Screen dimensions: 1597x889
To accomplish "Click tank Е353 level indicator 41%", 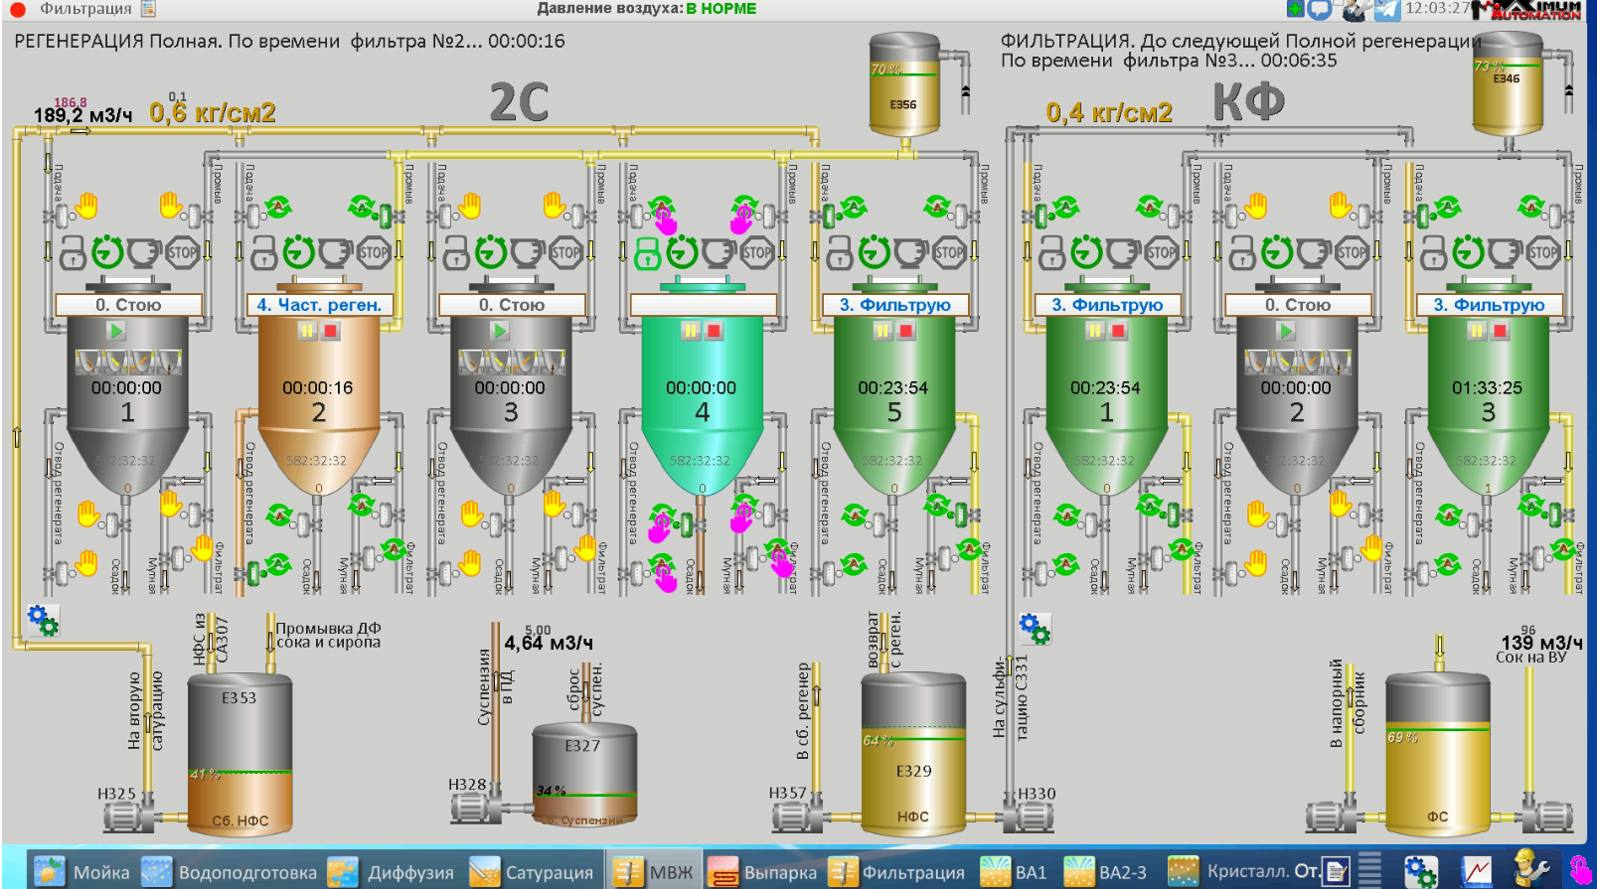I will (x=205, y=774).
